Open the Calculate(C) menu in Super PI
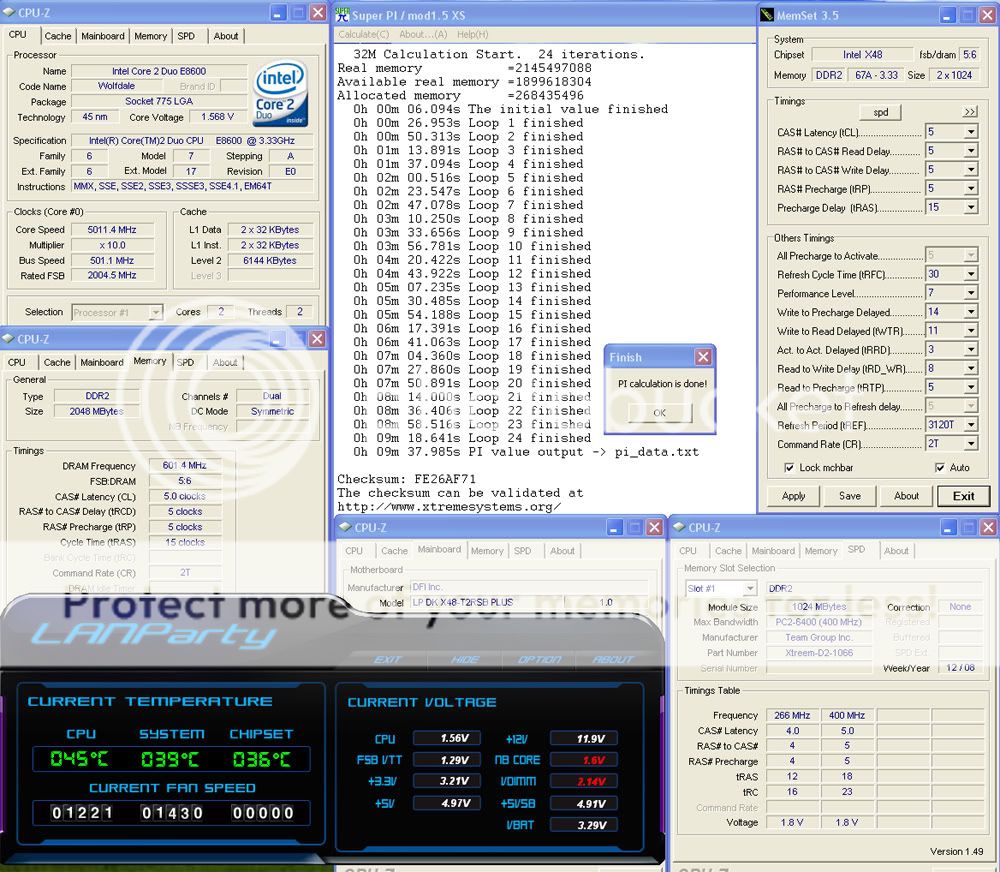The height and width of the screenshot is (872, 1000). (x=364, y=34)
